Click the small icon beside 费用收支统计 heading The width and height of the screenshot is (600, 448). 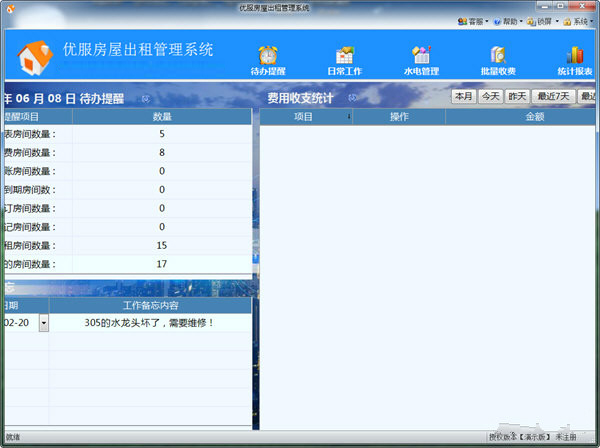(352, 99)
